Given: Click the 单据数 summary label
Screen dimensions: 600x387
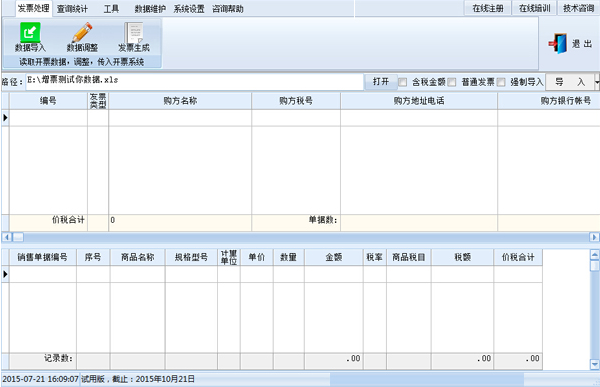Looking at the screenshot, I should point(323,220).
